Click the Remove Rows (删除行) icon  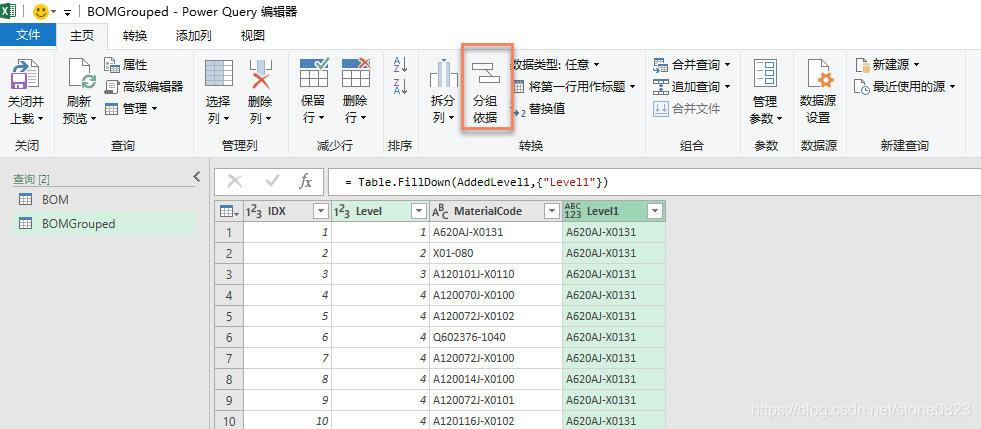[355, 73]
